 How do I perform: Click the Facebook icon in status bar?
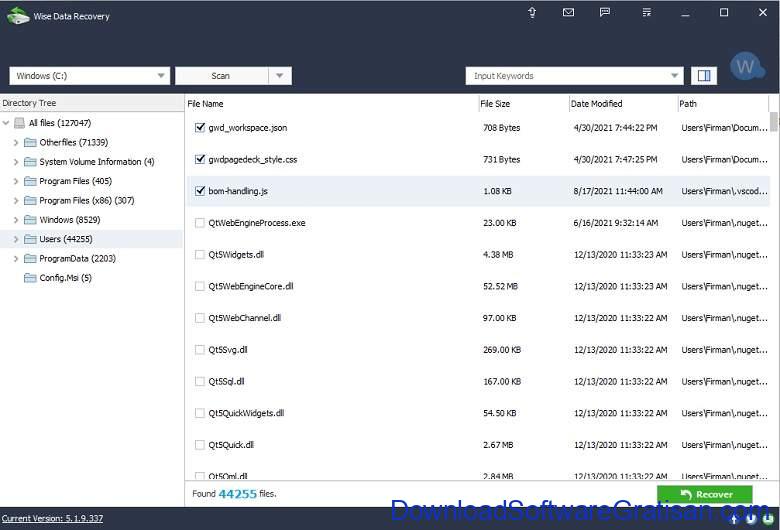pyautogui.click(x=735, y=519)
